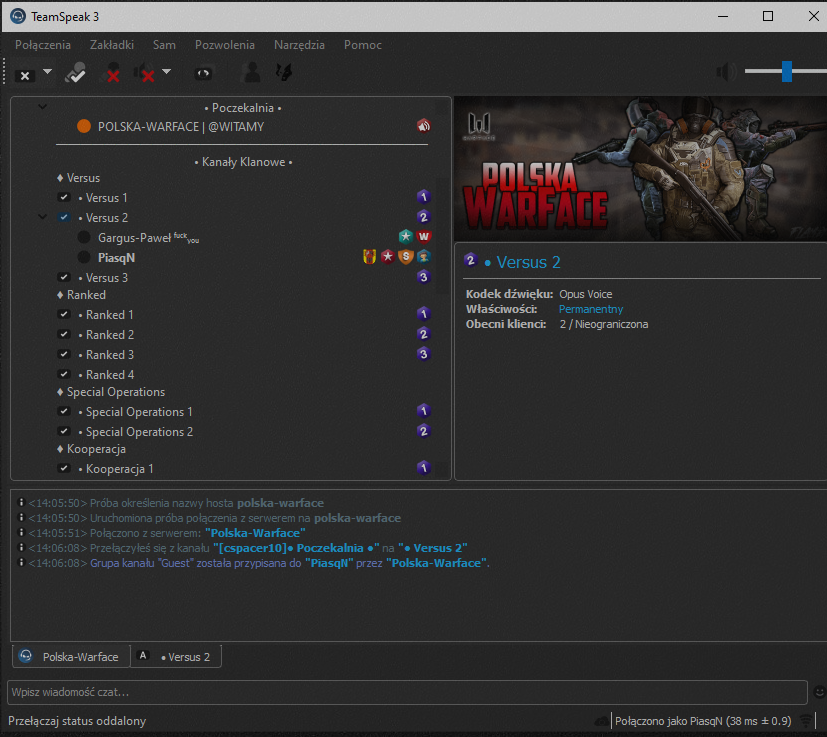Click the blue handle of the volume slider

coord(787,71)
